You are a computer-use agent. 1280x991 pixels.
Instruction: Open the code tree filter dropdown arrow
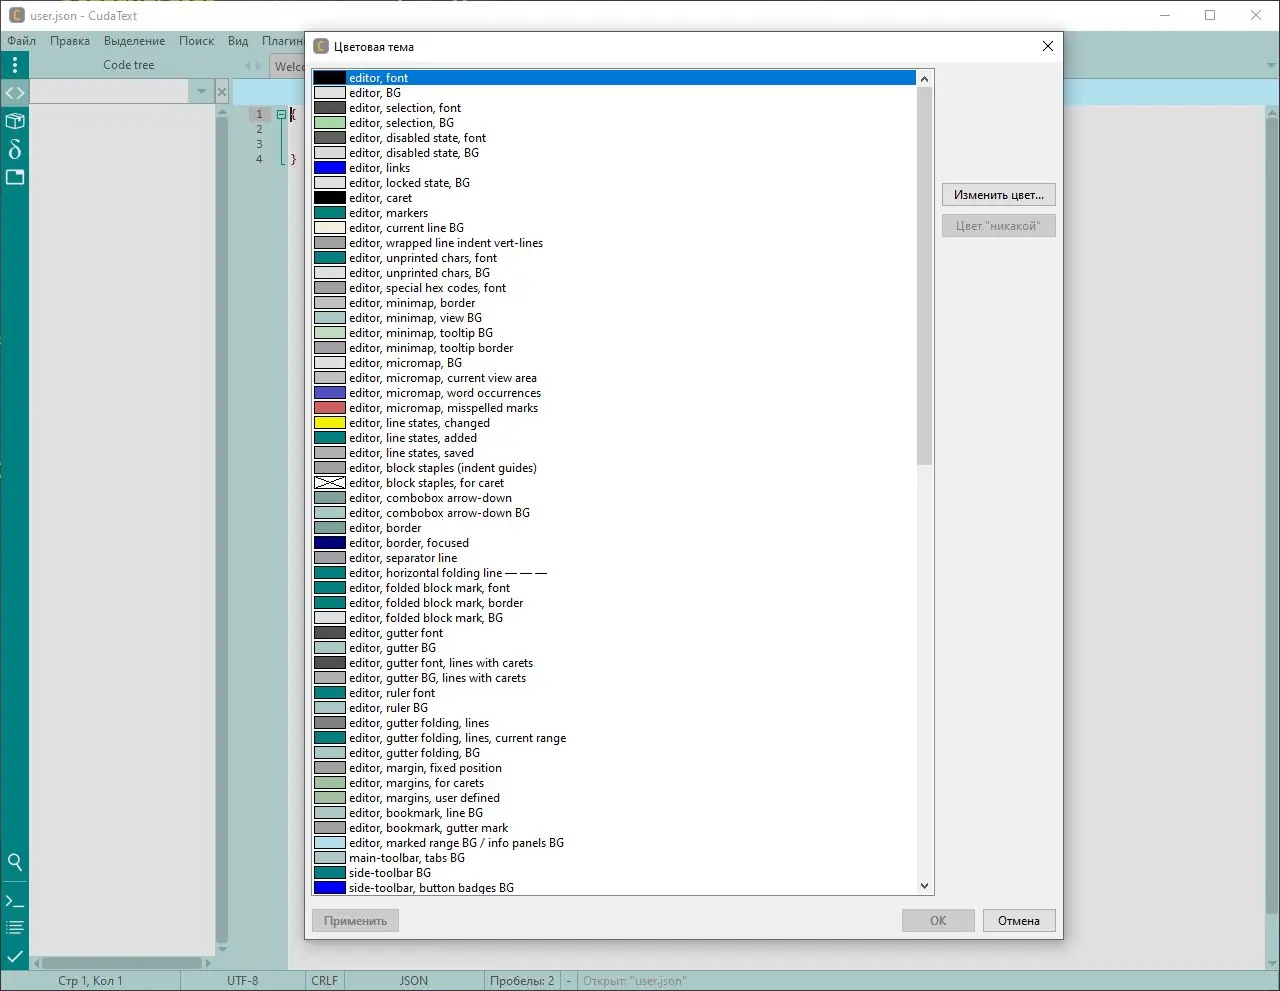tap(201, 92)
